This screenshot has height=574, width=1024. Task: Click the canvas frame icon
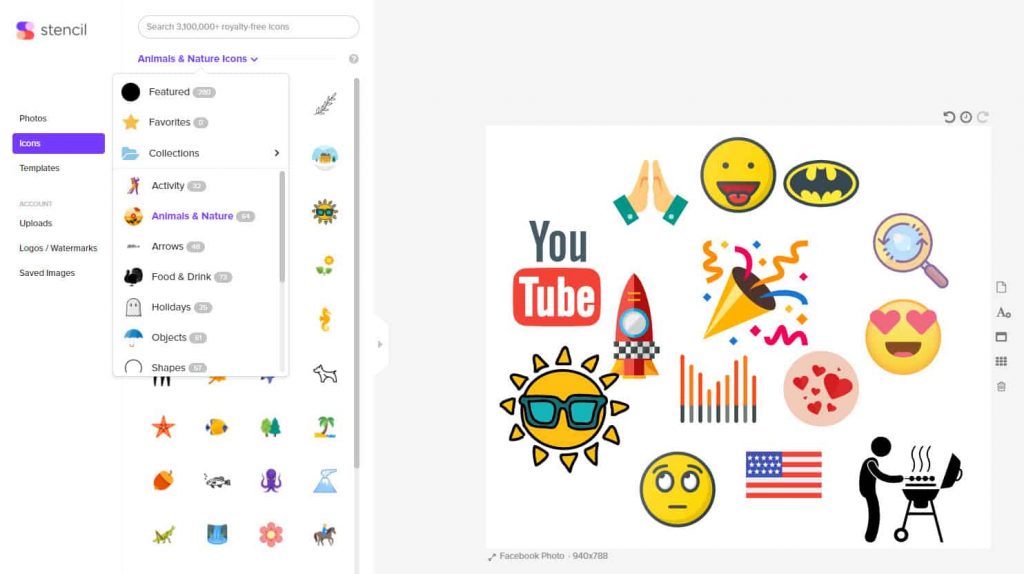point(1001,337)
